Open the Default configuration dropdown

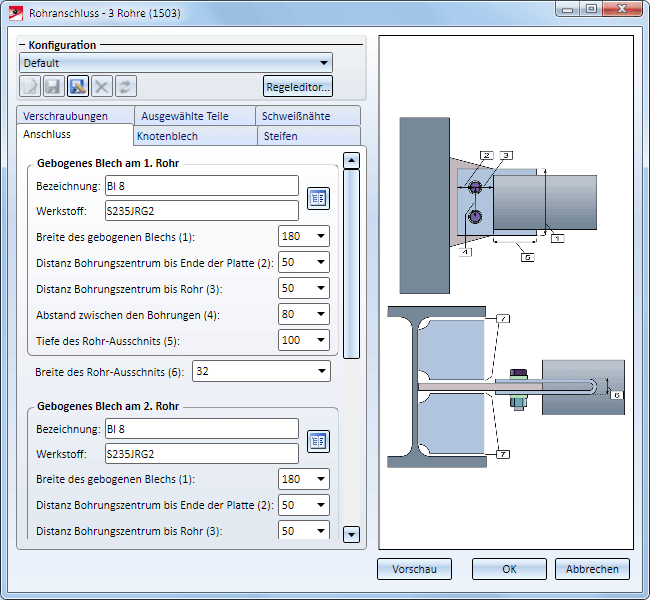[x=324, y=63]
